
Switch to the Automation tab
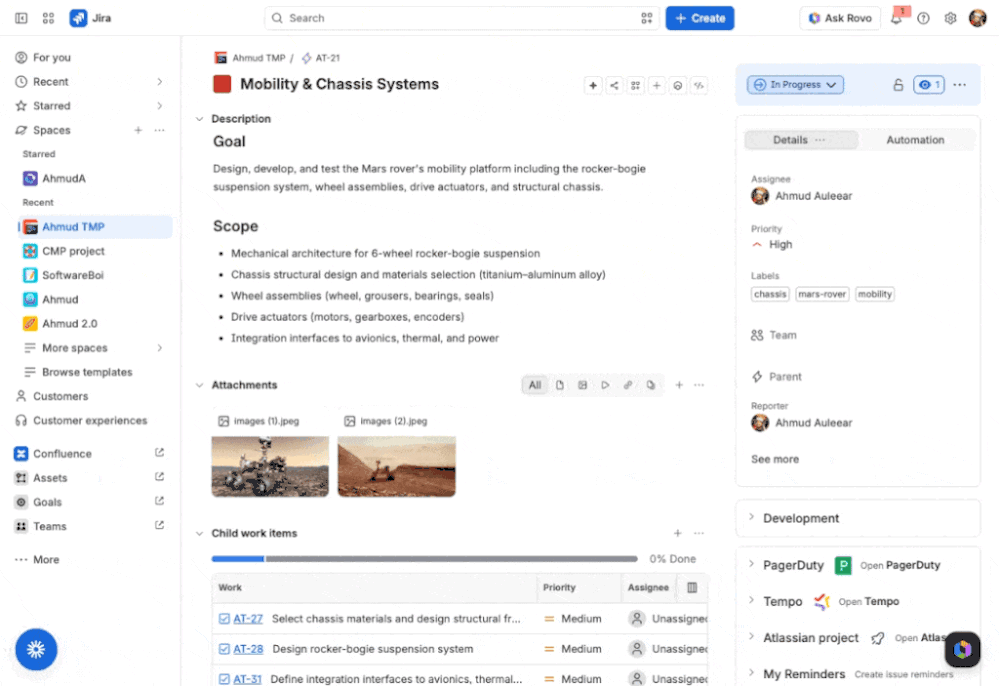pos(915,139)
